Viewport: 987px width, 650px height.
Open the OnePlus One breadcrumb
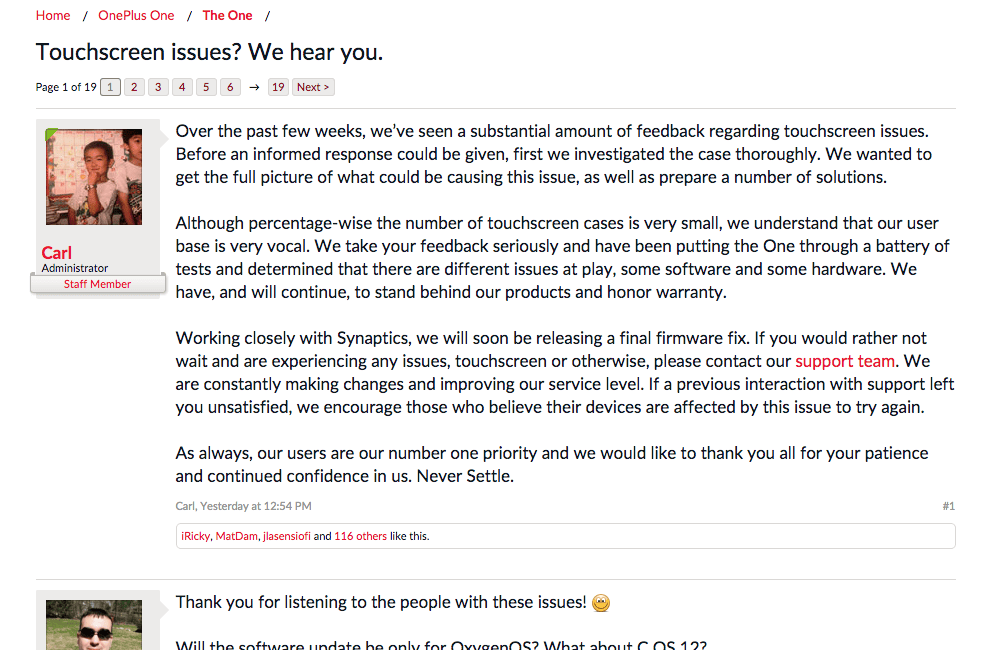tap(136, 16)
